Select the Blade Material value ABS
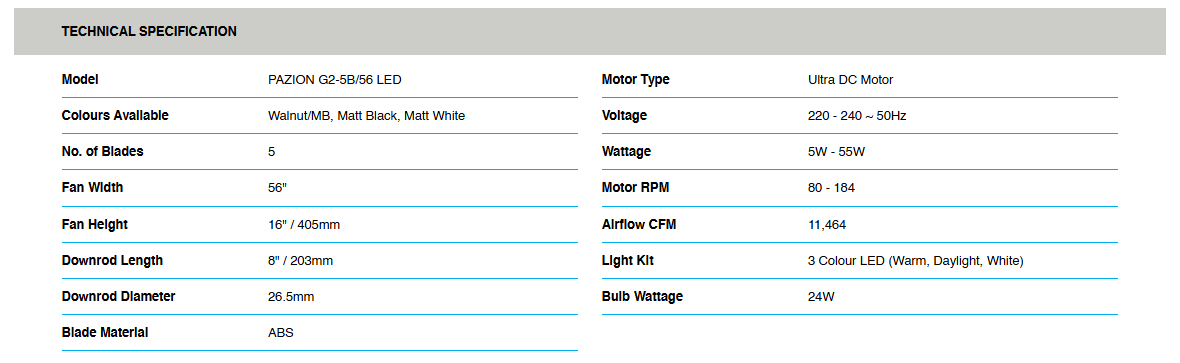This screenshot has height=363, width=1180. [x=281, y=333]
